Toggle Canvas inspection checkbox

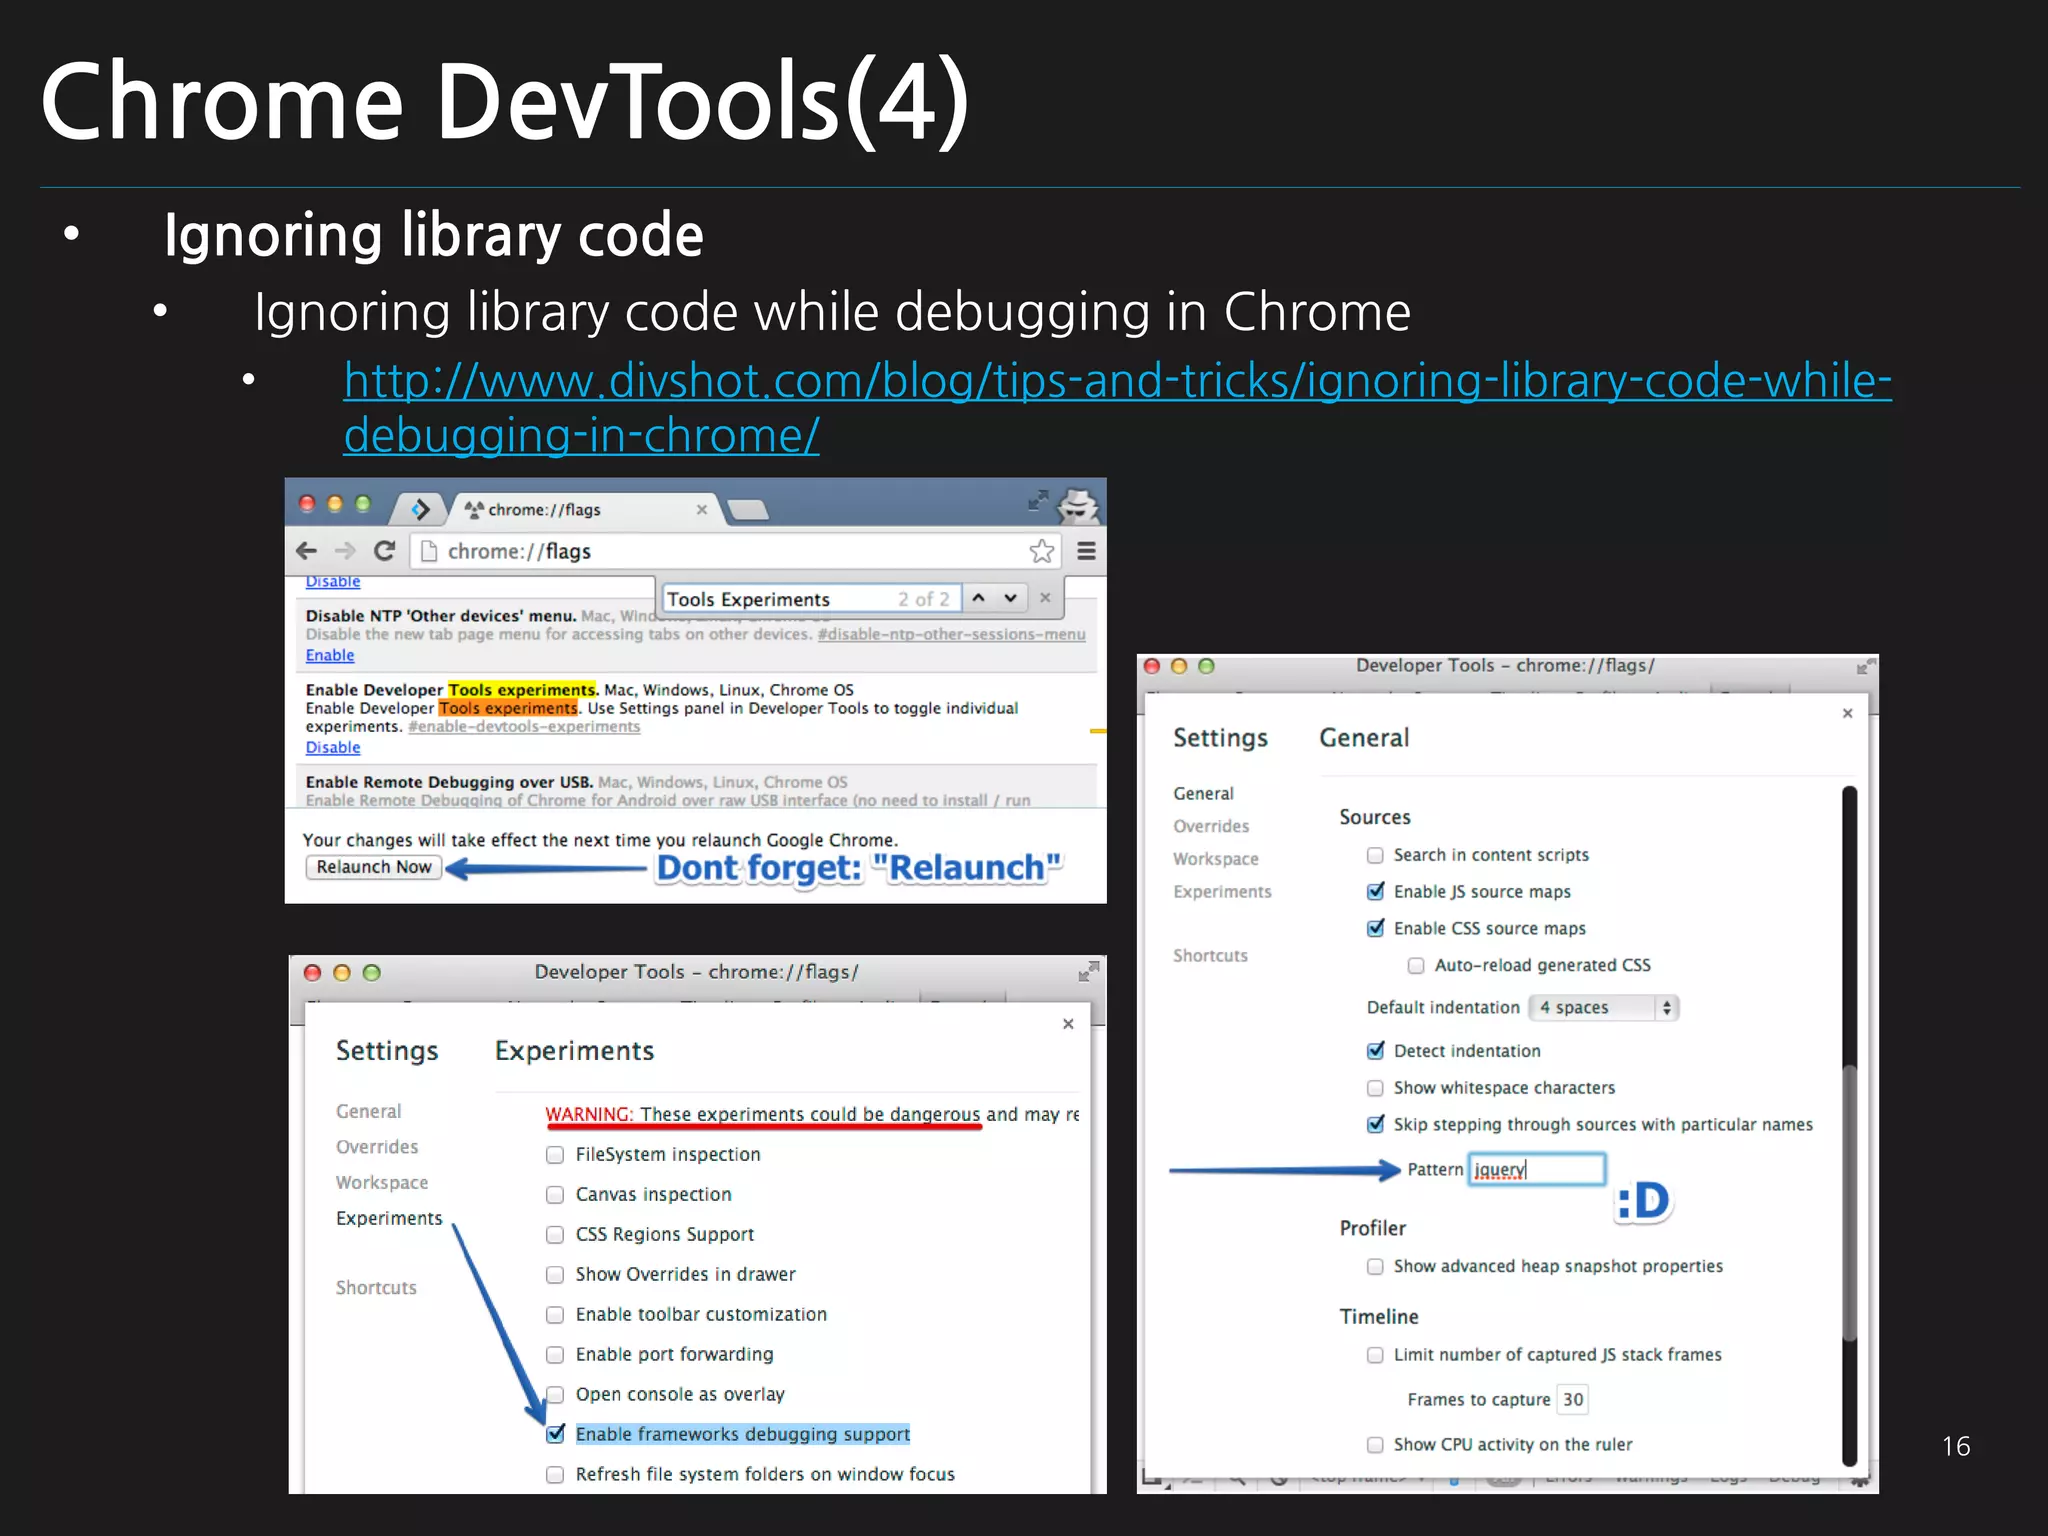tap(555, 1195)
